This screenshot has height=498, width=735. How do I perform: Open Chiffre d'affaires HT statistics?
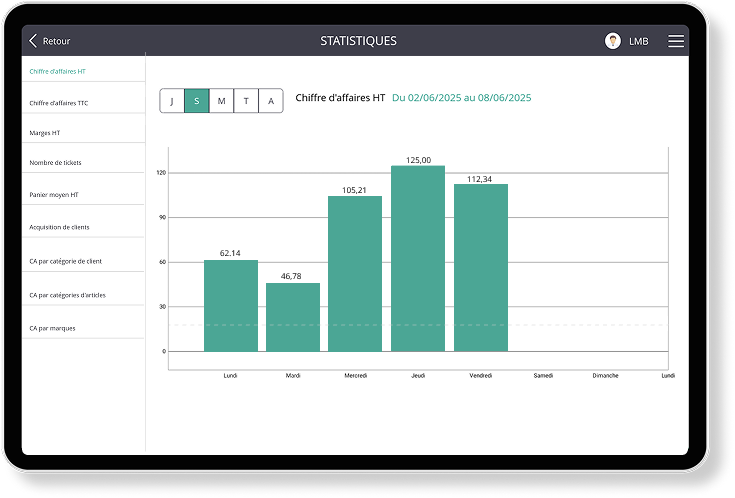tap(58, 72)
